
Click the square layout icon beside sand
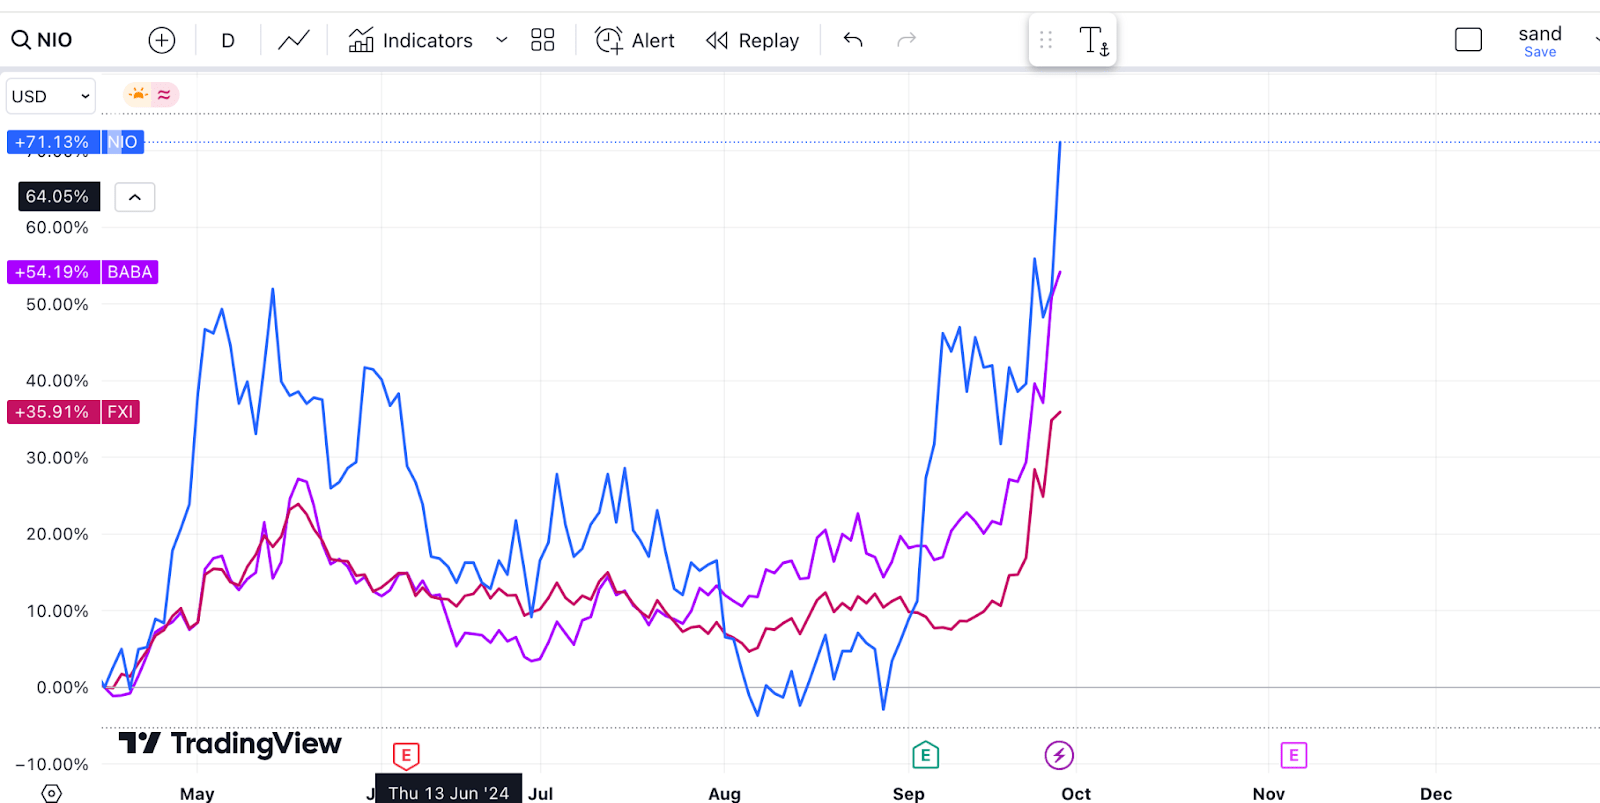point(1468,40)
